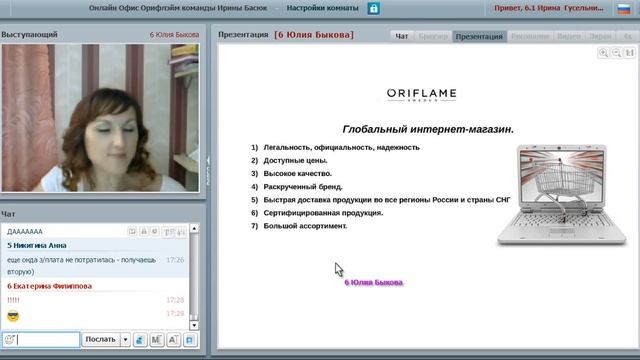Click the speaker webcam video
Screen dimensions: 640x360
click(x=100, y=118)
